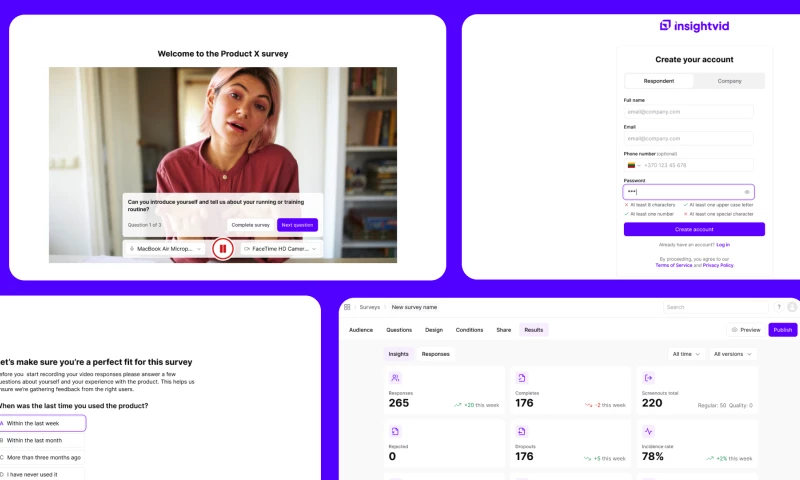The width and height of the screenshot is (800, 480).
Task: Click the dashboard grid icon in breadcrumb
Action: pos(347,307)
